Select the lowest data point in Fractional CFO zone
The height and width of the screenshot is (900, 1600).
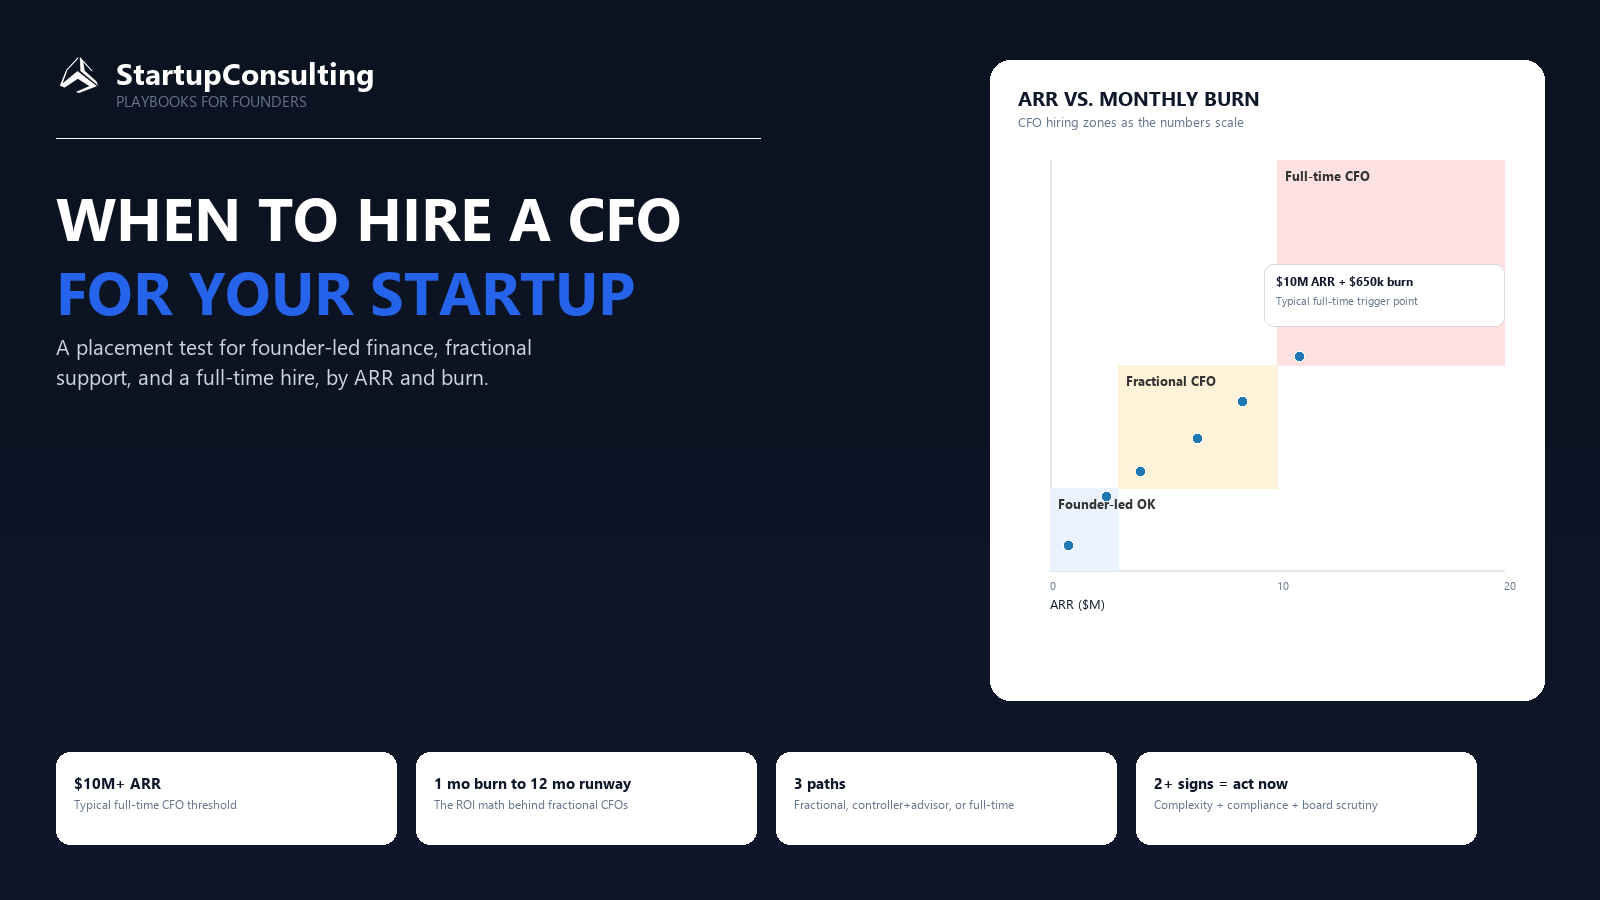click(x=1140, y=471)
